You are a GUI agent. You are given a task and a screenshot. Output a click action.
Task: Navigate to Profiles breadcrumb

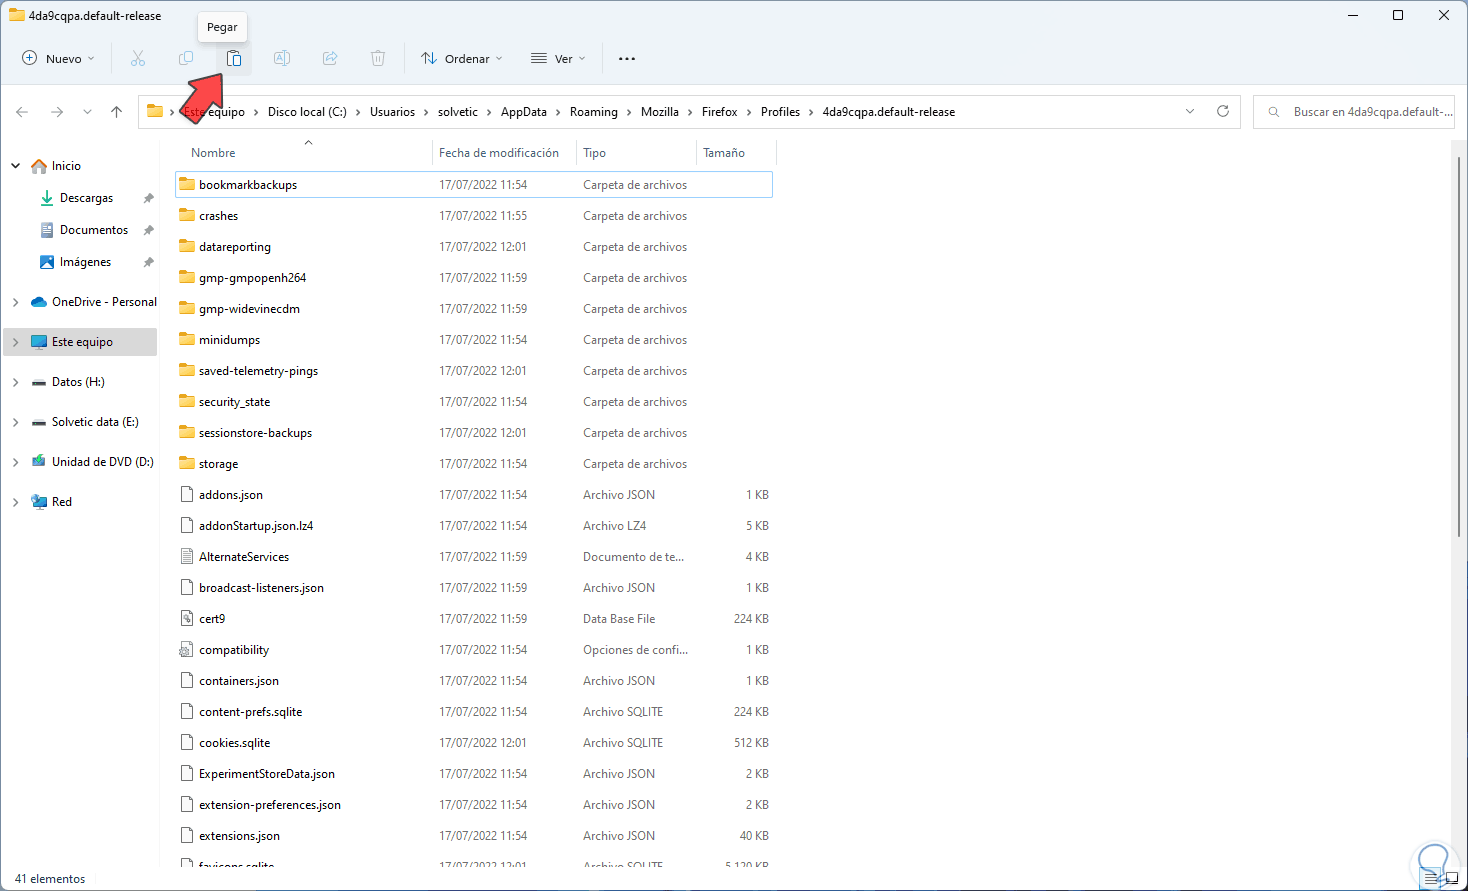click(780, 112)
